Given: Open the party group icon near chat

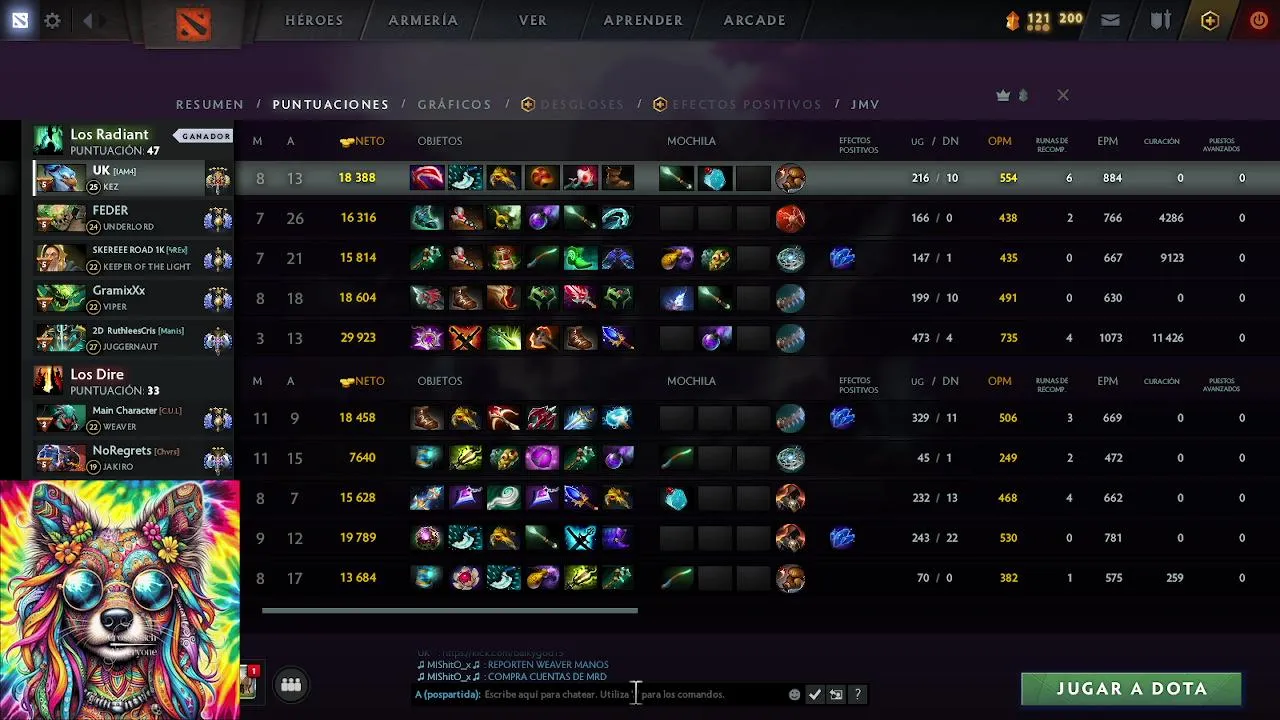Looking at the screenshot, I should (291, 685).
